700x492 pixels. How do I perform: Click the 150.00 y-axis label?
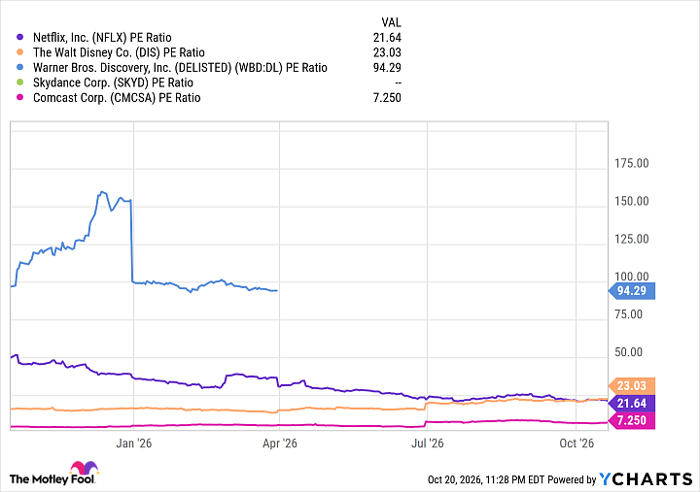coord(631,201)
